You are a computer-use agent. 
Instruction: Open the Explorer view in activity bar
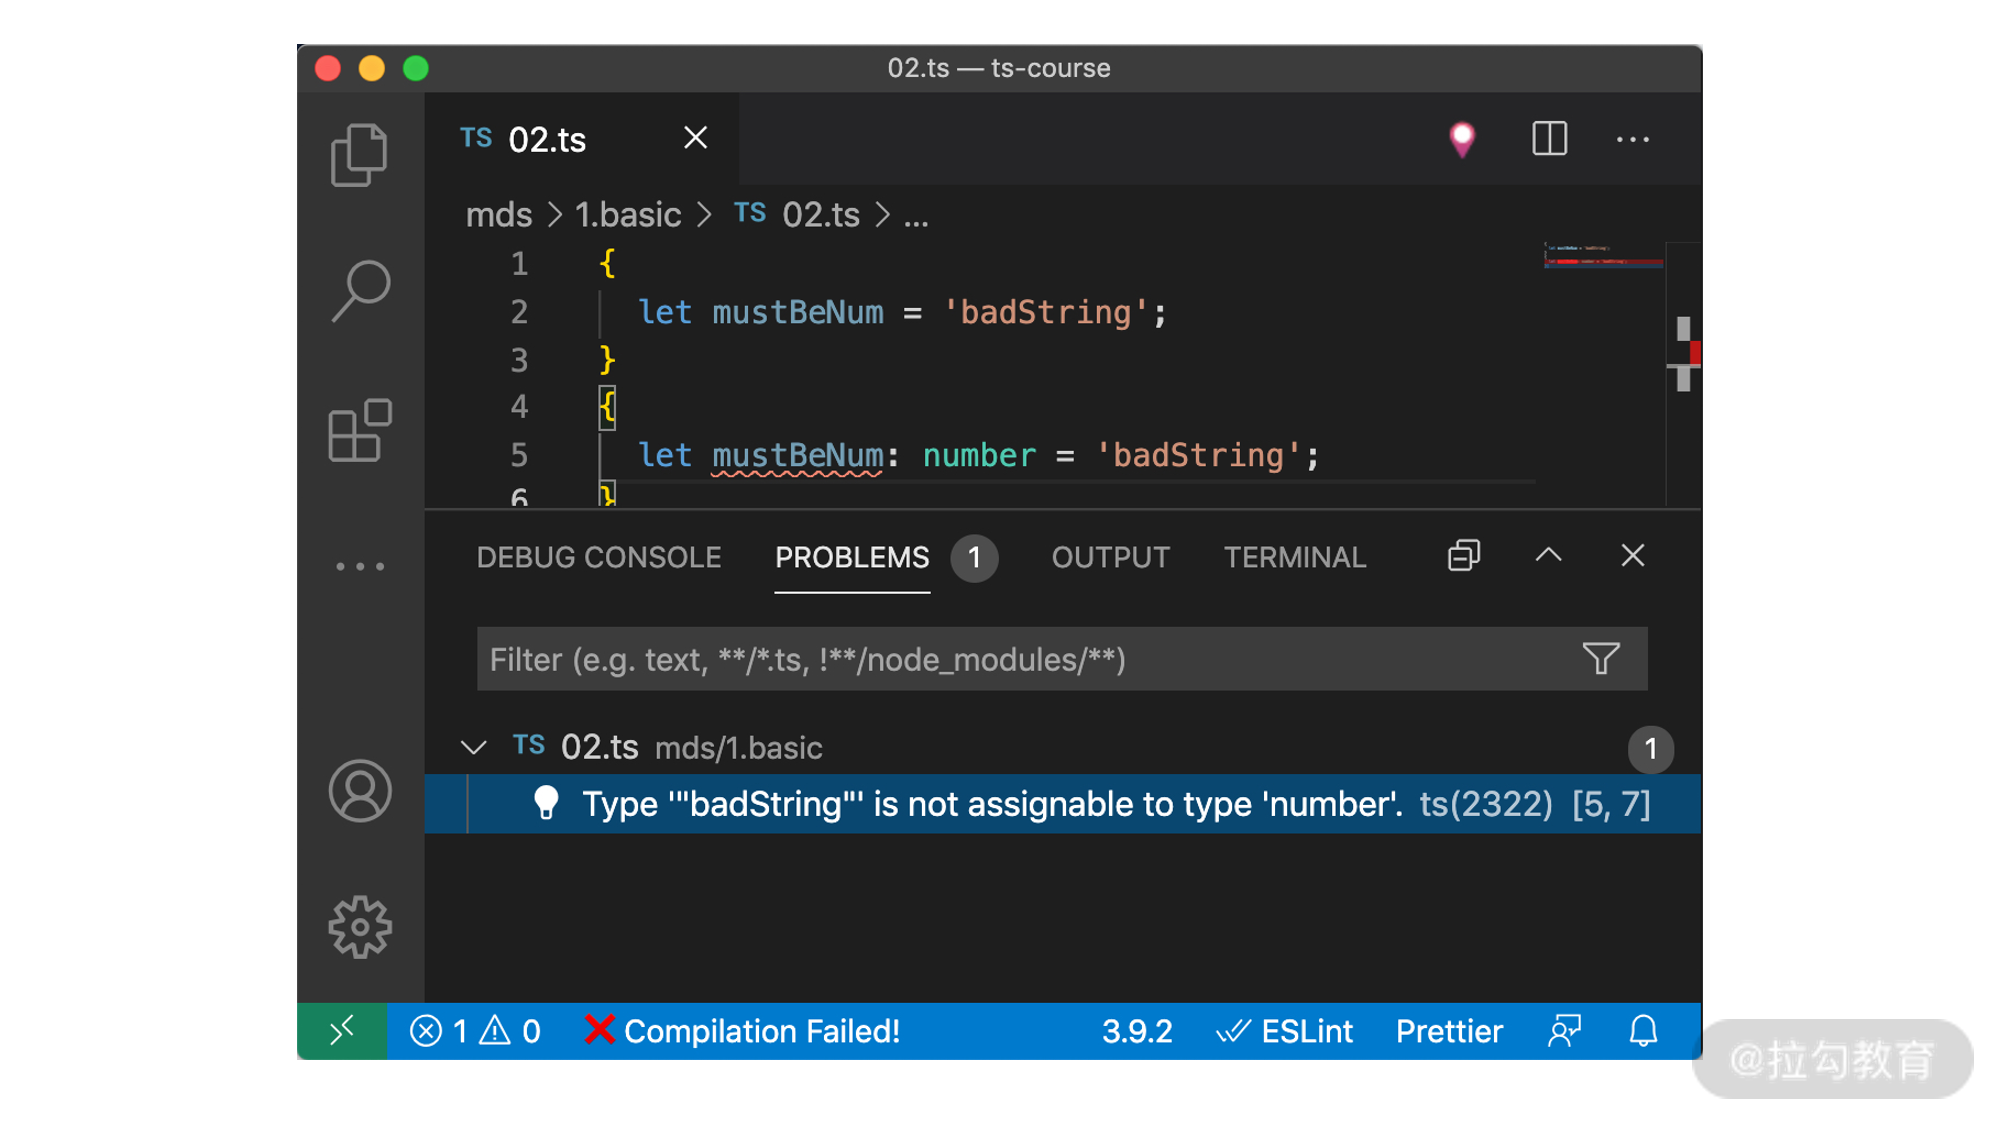(359, 155)
